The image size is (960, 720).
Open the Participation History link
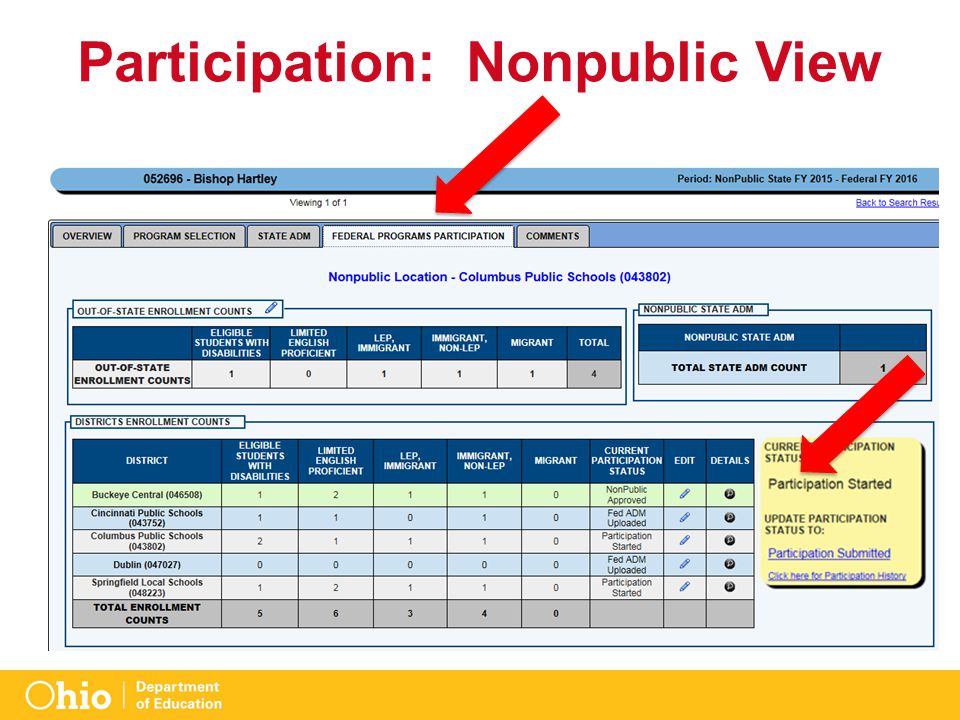[x=837, y=576]
